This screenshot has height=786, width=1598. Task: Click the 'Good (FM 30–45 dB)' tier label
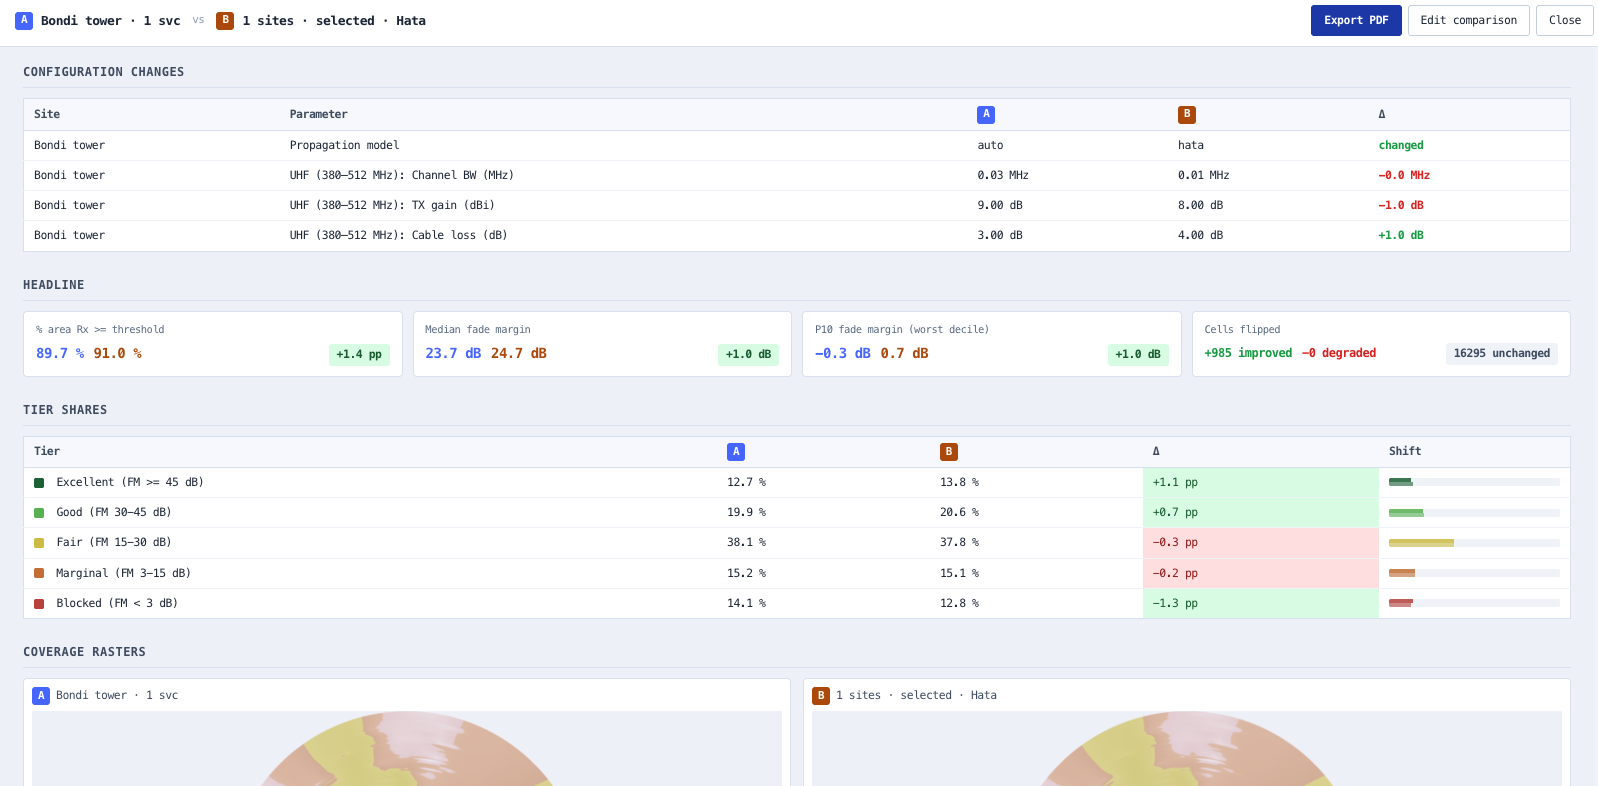[x=114, y=512]
